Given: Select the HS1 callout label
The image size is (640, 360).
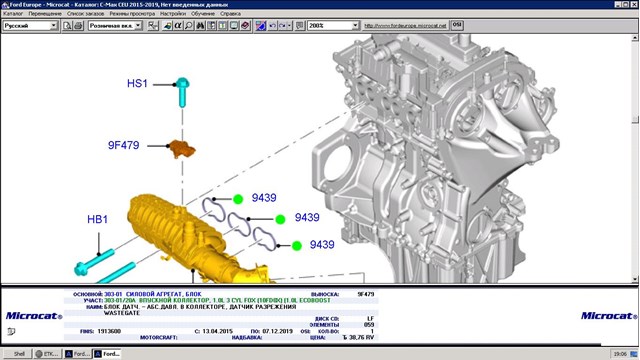Looking at the screenshot, I should pyautogui.click(x=137, y=83).
